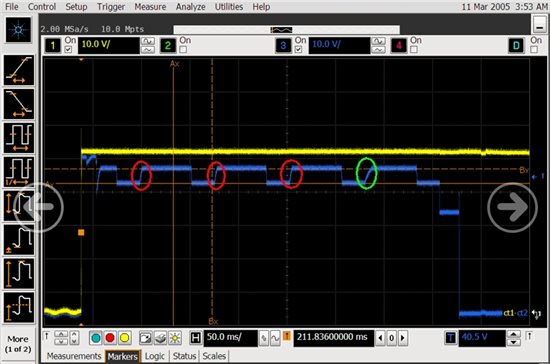
Task: Click the red stop acquisition button
Action: click(x=110, y=338)
